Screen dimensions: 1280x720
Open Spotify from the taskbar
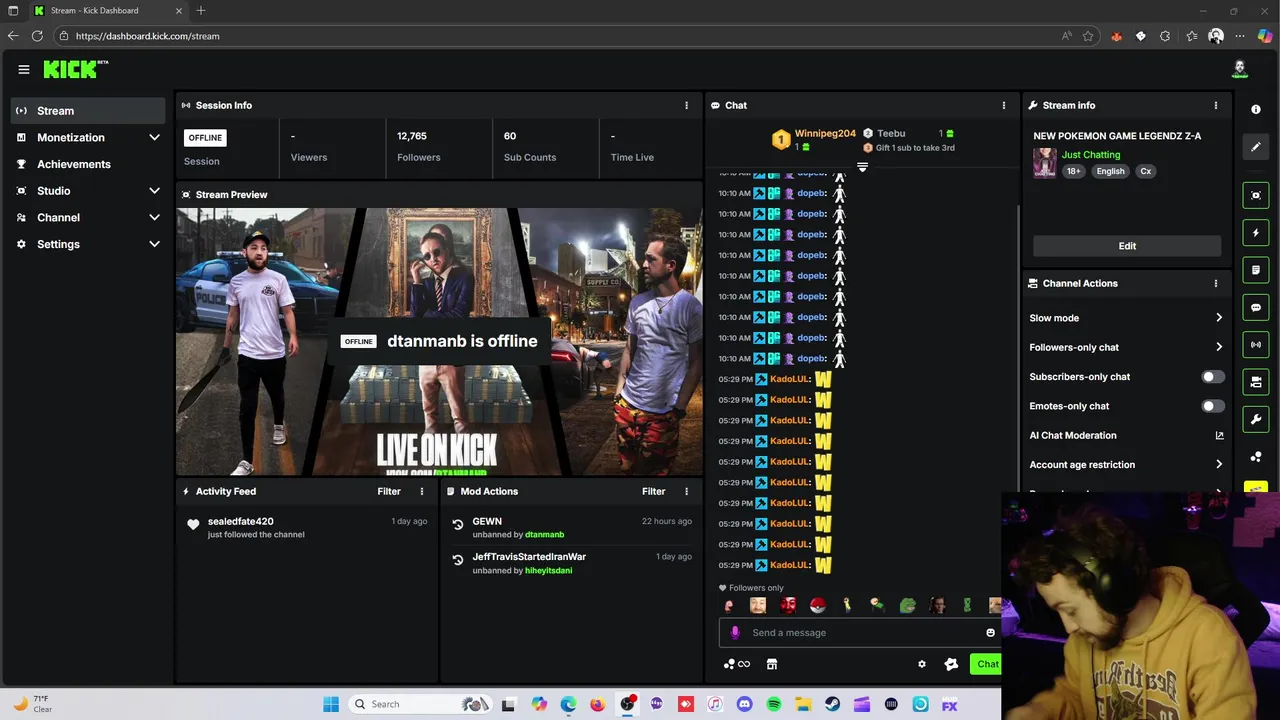[774, 704]
